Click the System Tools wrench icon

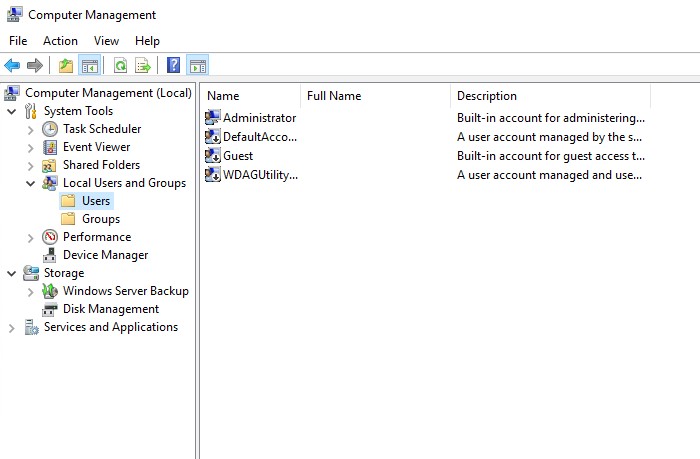(31, 111)
